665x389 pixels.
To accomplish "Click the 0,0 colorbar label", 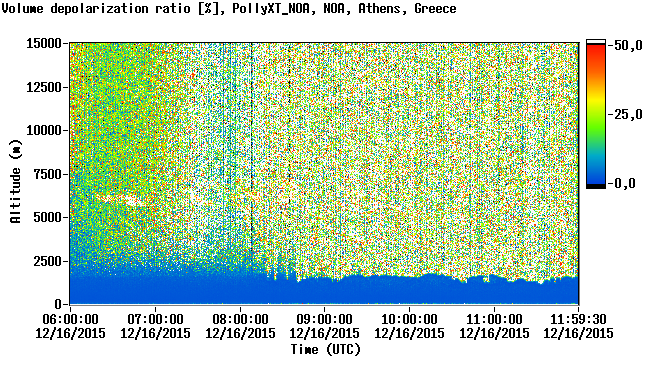I will [625, 183].
